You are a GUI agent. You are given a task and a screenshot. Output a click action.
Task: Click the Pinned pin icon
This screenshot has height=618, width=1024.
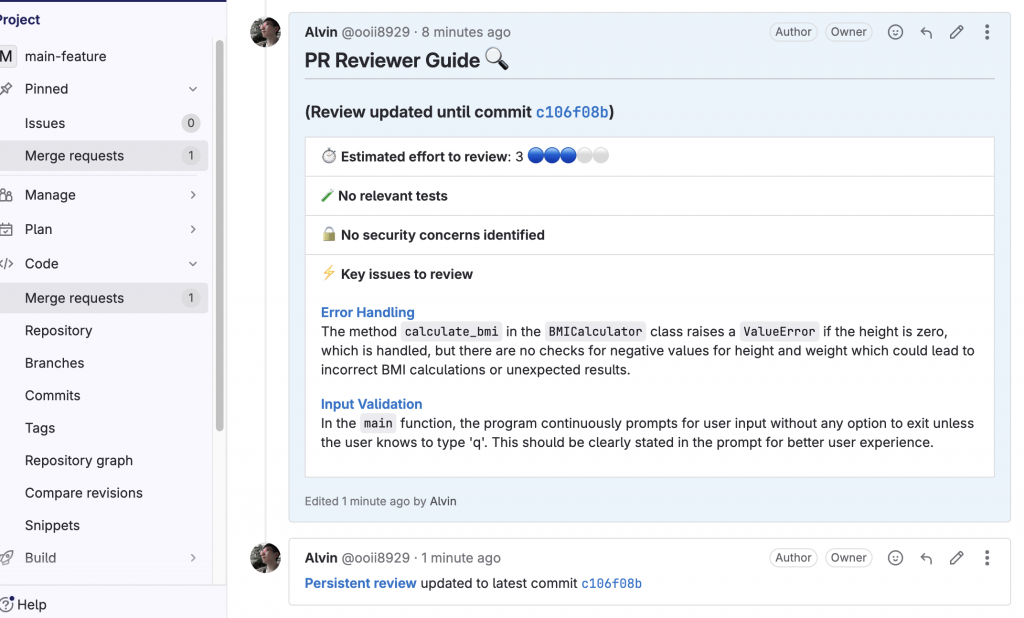[7, 89]
